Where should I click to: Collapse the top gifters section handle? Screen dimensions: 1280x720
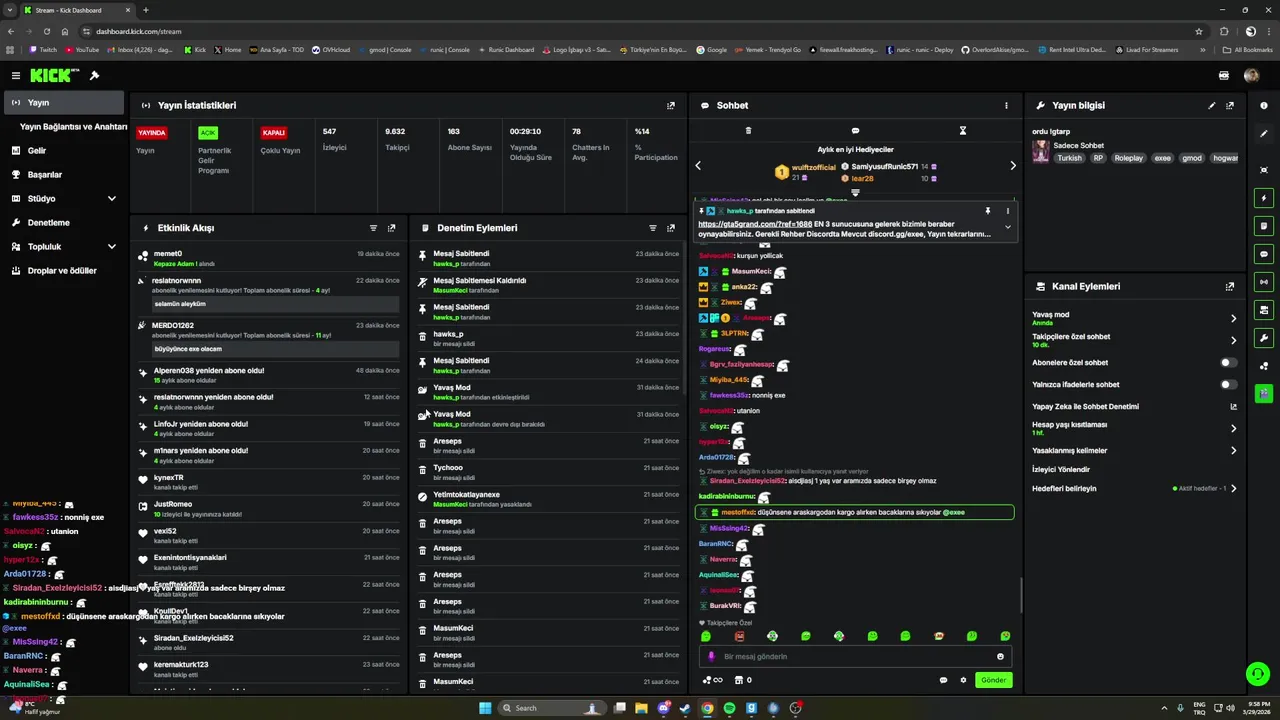(x=855, y=192)
